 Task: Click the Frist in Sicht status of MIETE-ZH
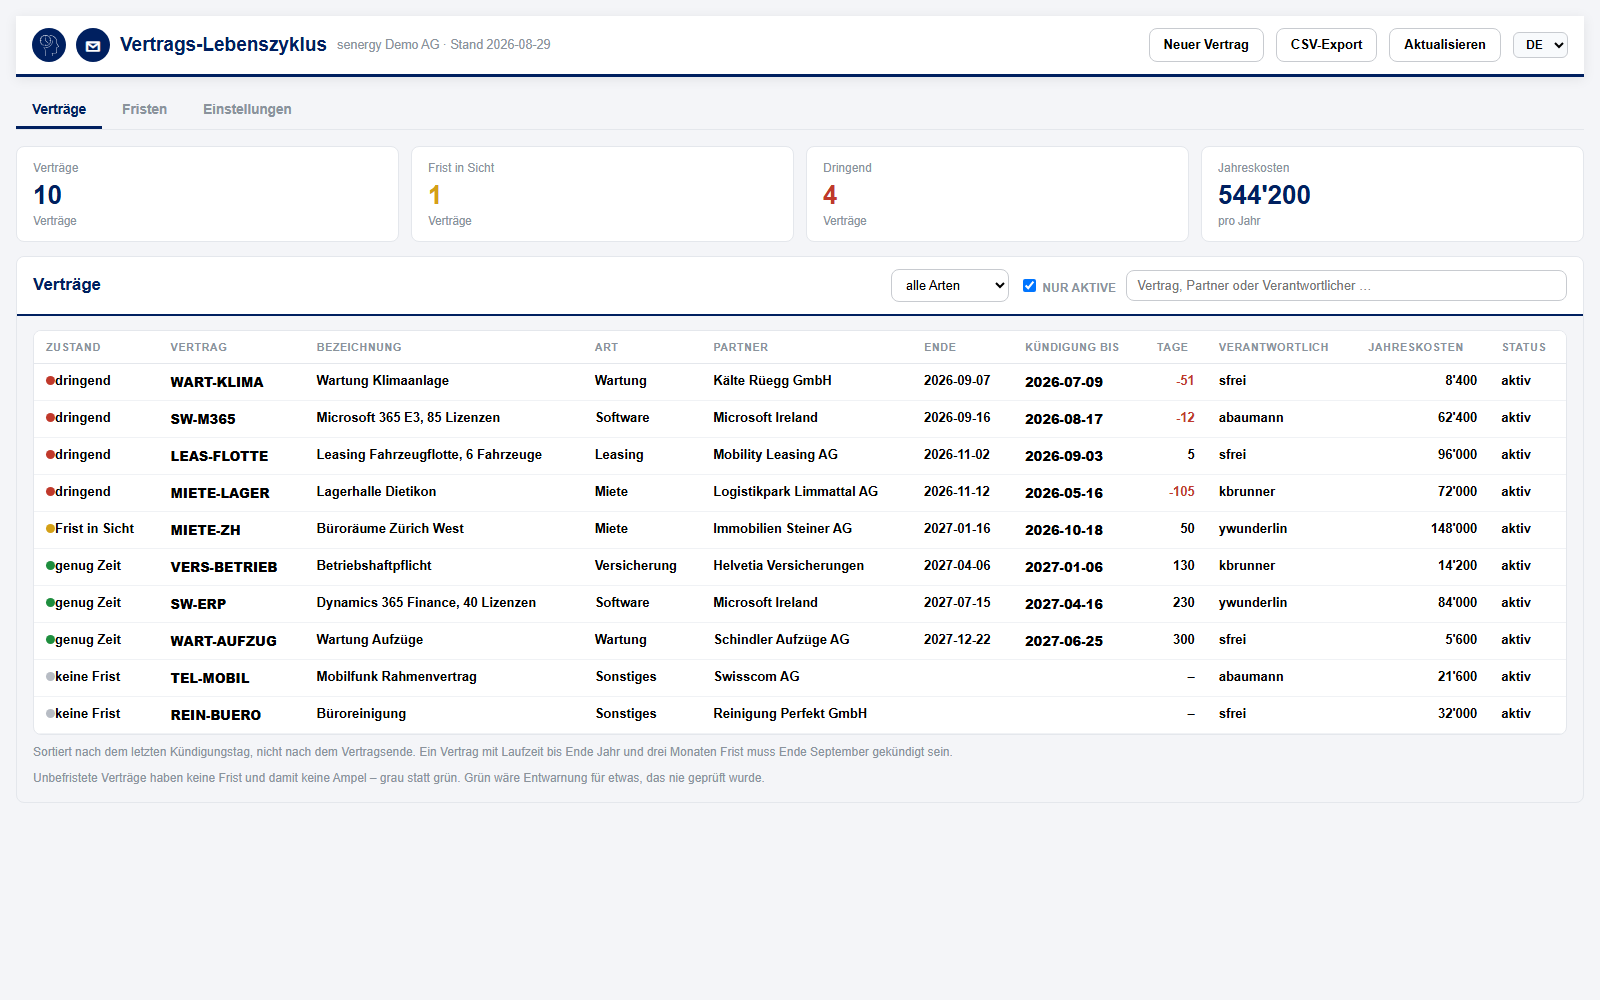click(x=90, y=528)
